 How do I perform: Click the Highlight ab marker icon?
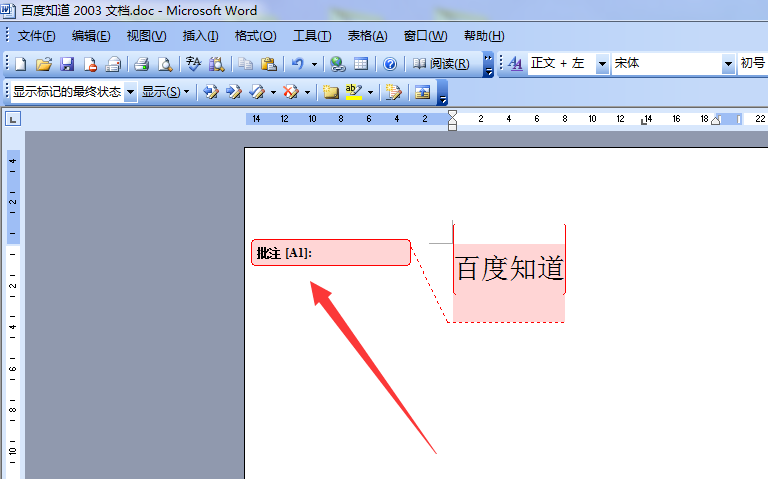[x=354, y=92]
